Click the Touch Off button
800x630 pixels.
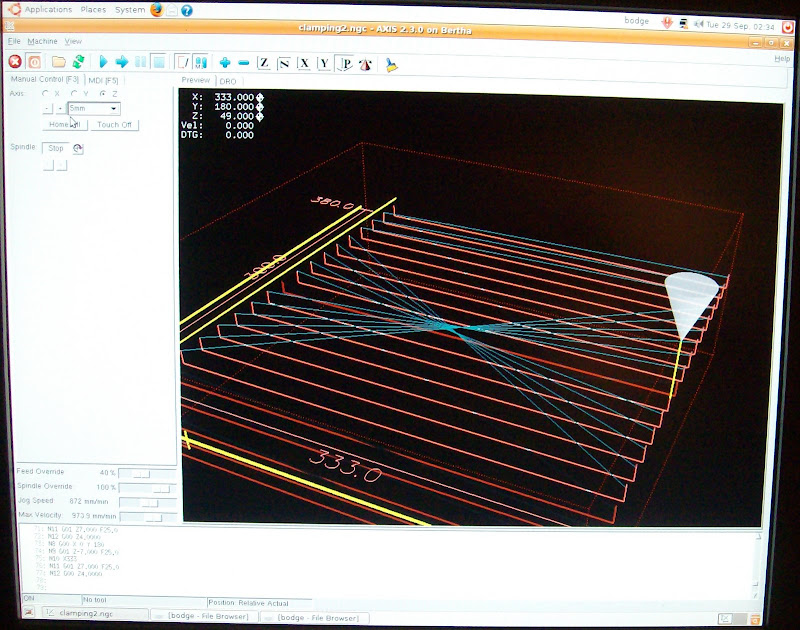(116, 125)
